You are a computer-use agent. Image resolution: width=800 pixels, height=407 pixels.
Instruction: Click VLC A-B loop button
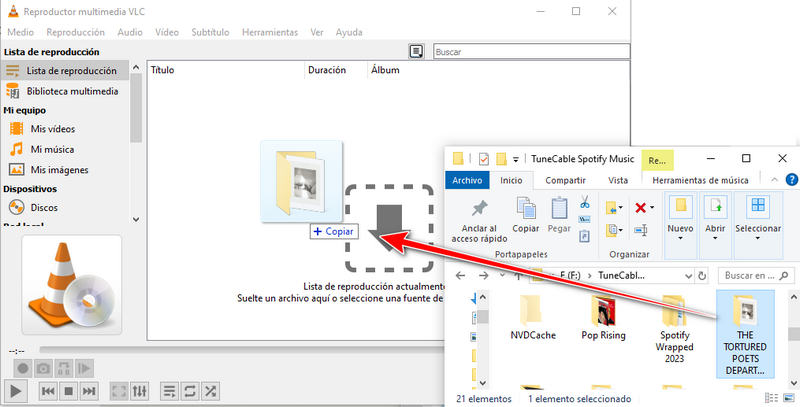pyautogui.click(x=64, y=368)
